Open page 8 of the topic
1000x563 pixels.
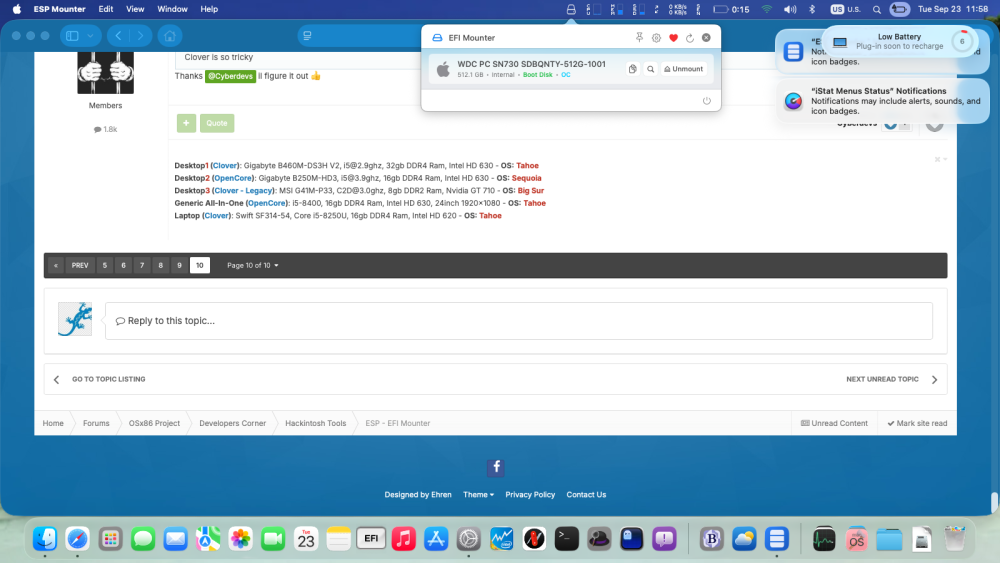pyautogui.click(x=161, y=265)
